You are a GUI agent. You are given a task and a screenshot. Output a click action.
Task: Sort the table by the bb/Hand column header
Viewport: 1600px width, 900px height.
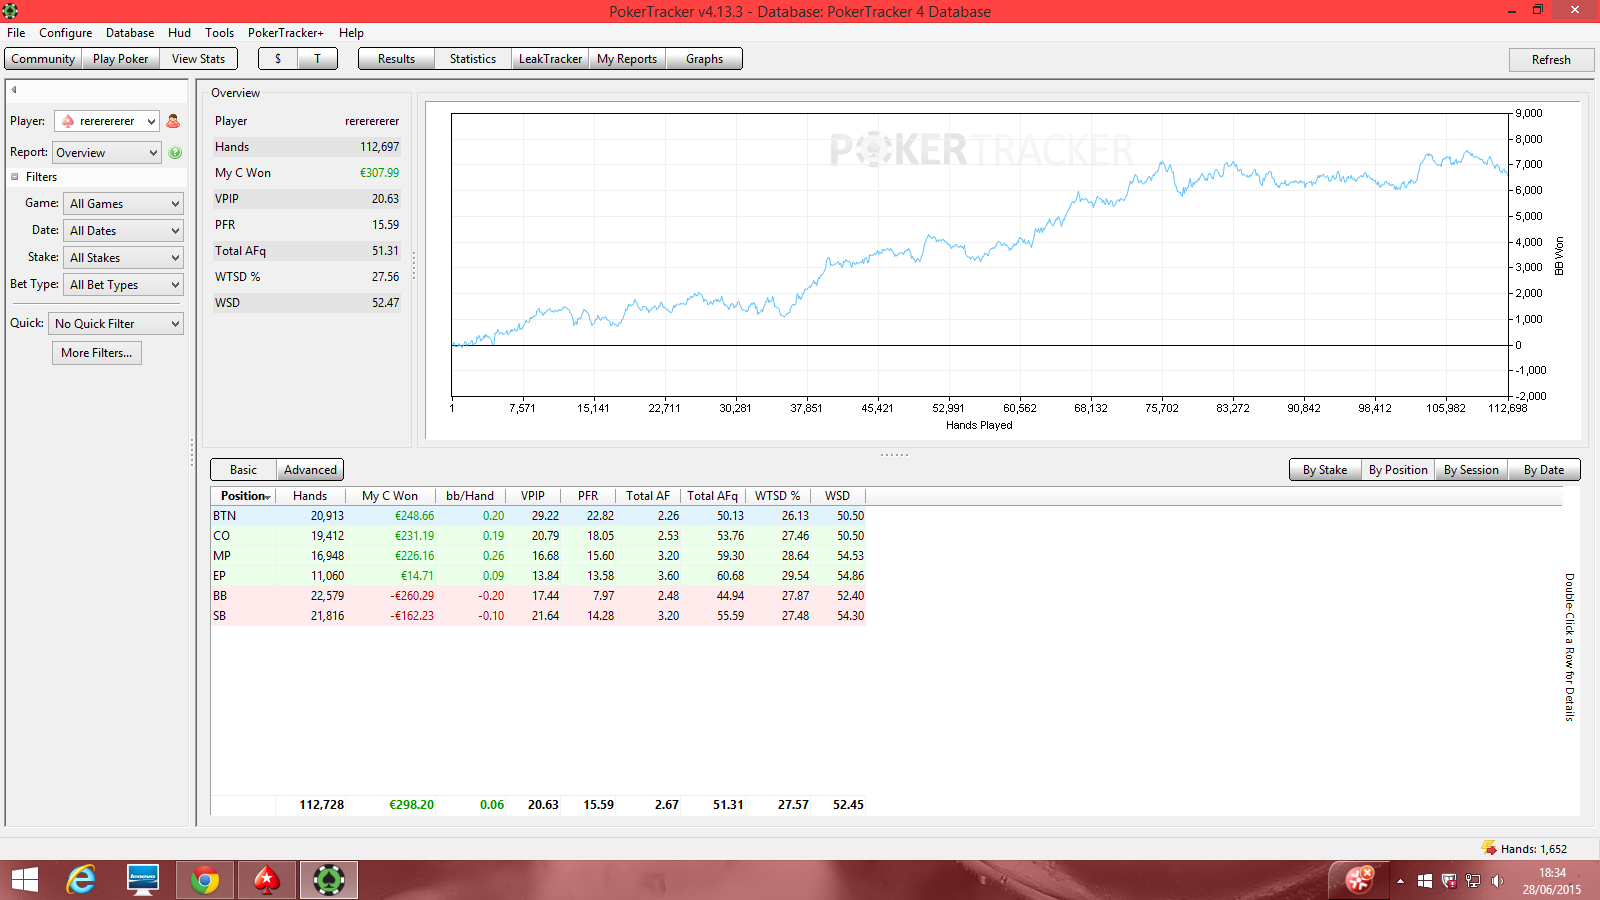470,496
